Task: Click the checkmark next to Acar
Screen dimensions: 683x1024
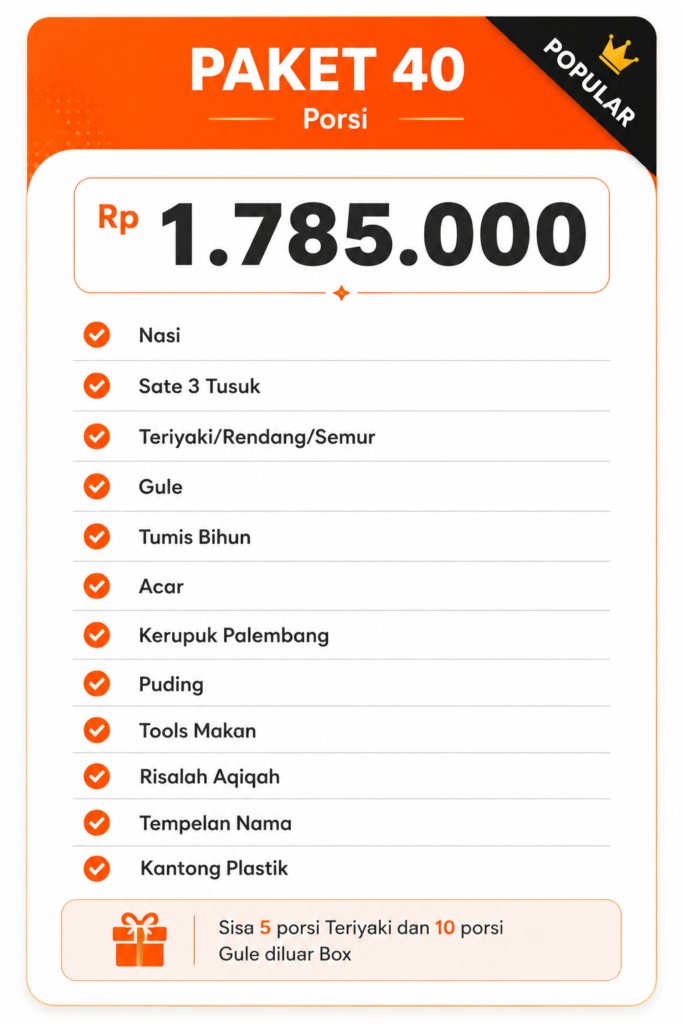Action: 97,586
